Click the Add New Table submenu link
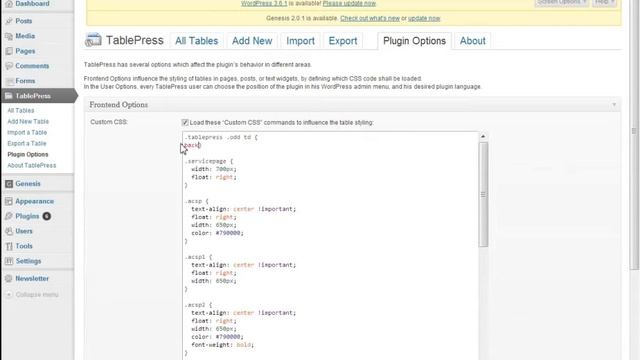 pyautogui.click(x=28, y=122)
